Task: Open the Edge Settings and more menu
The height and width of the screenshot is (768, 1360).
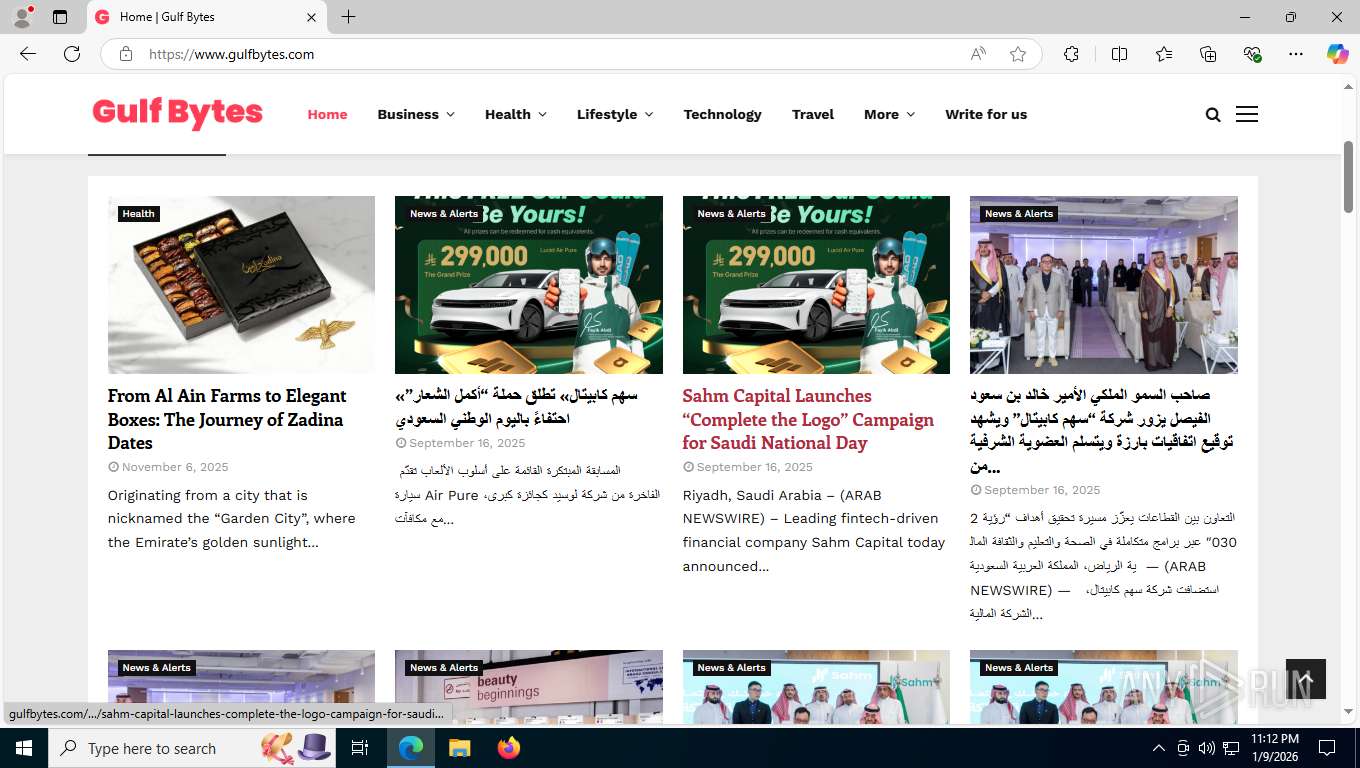Action: (1296, 54)
